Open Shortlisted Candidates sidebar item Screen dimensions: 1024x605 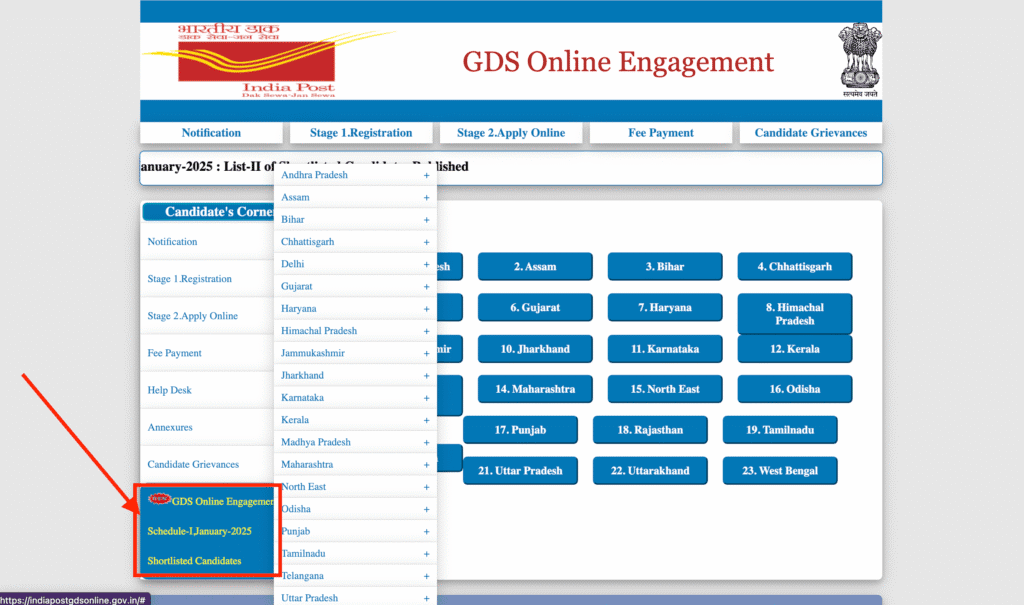[x=194, y=561]
